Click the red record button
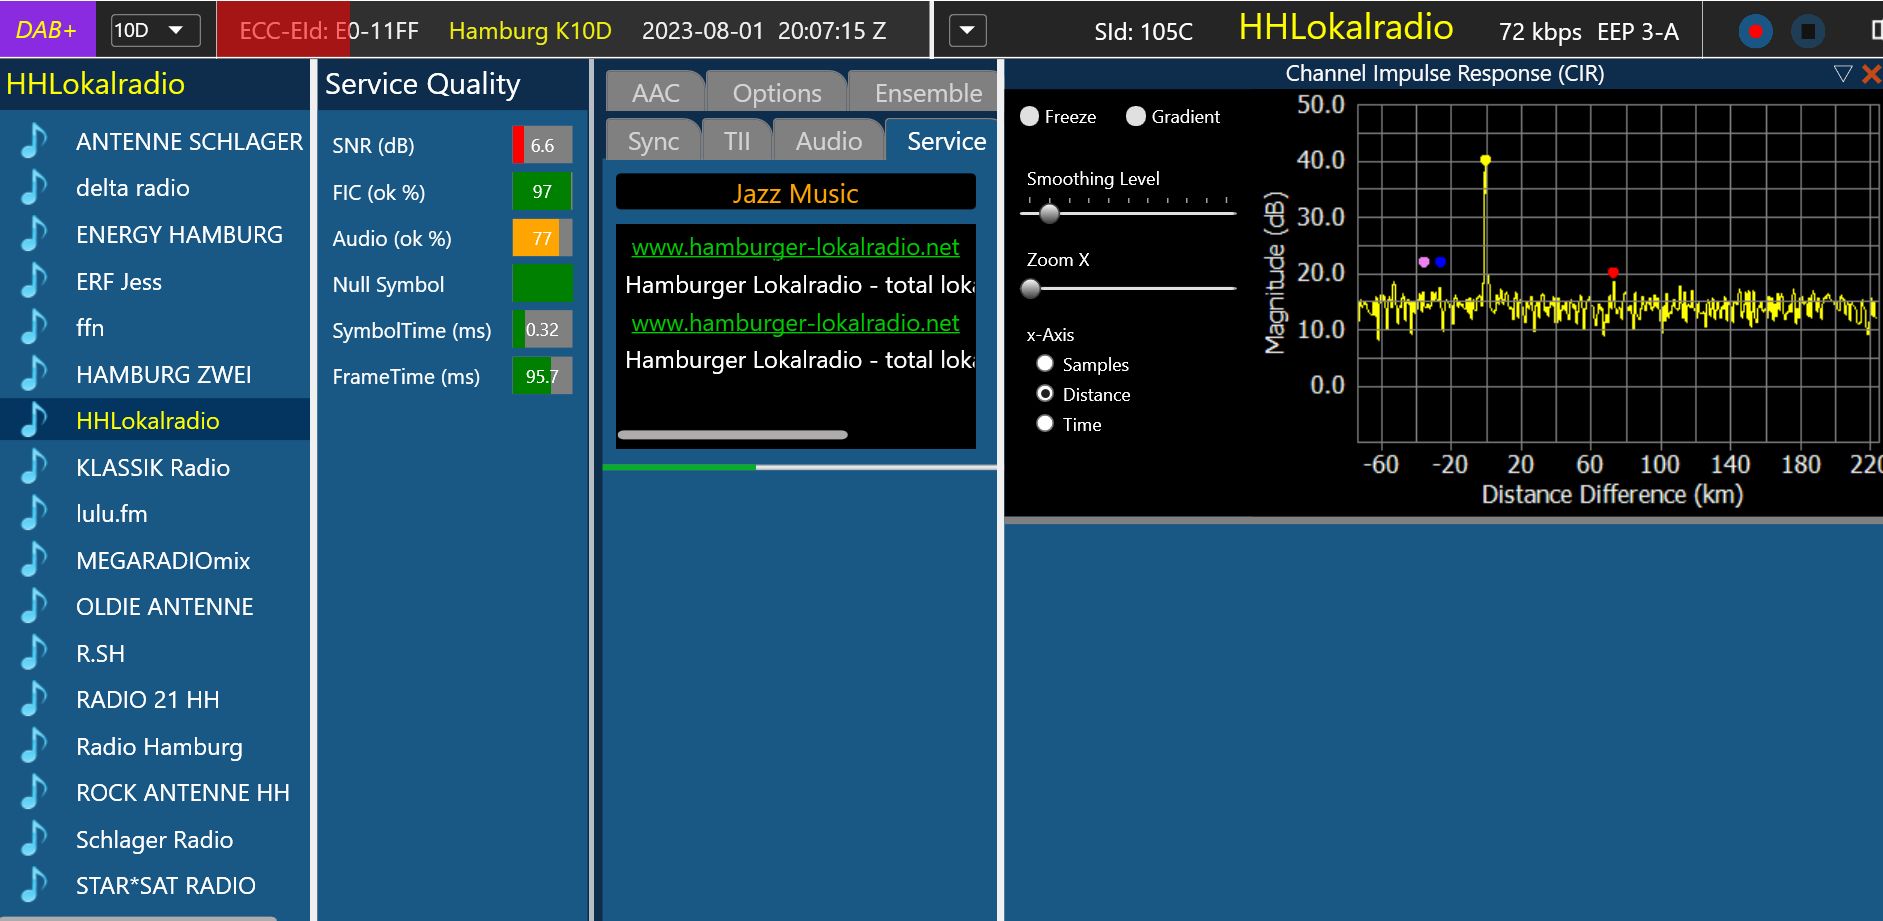The width and height of the screenshot is (1883, 921). pos(1754,31)
